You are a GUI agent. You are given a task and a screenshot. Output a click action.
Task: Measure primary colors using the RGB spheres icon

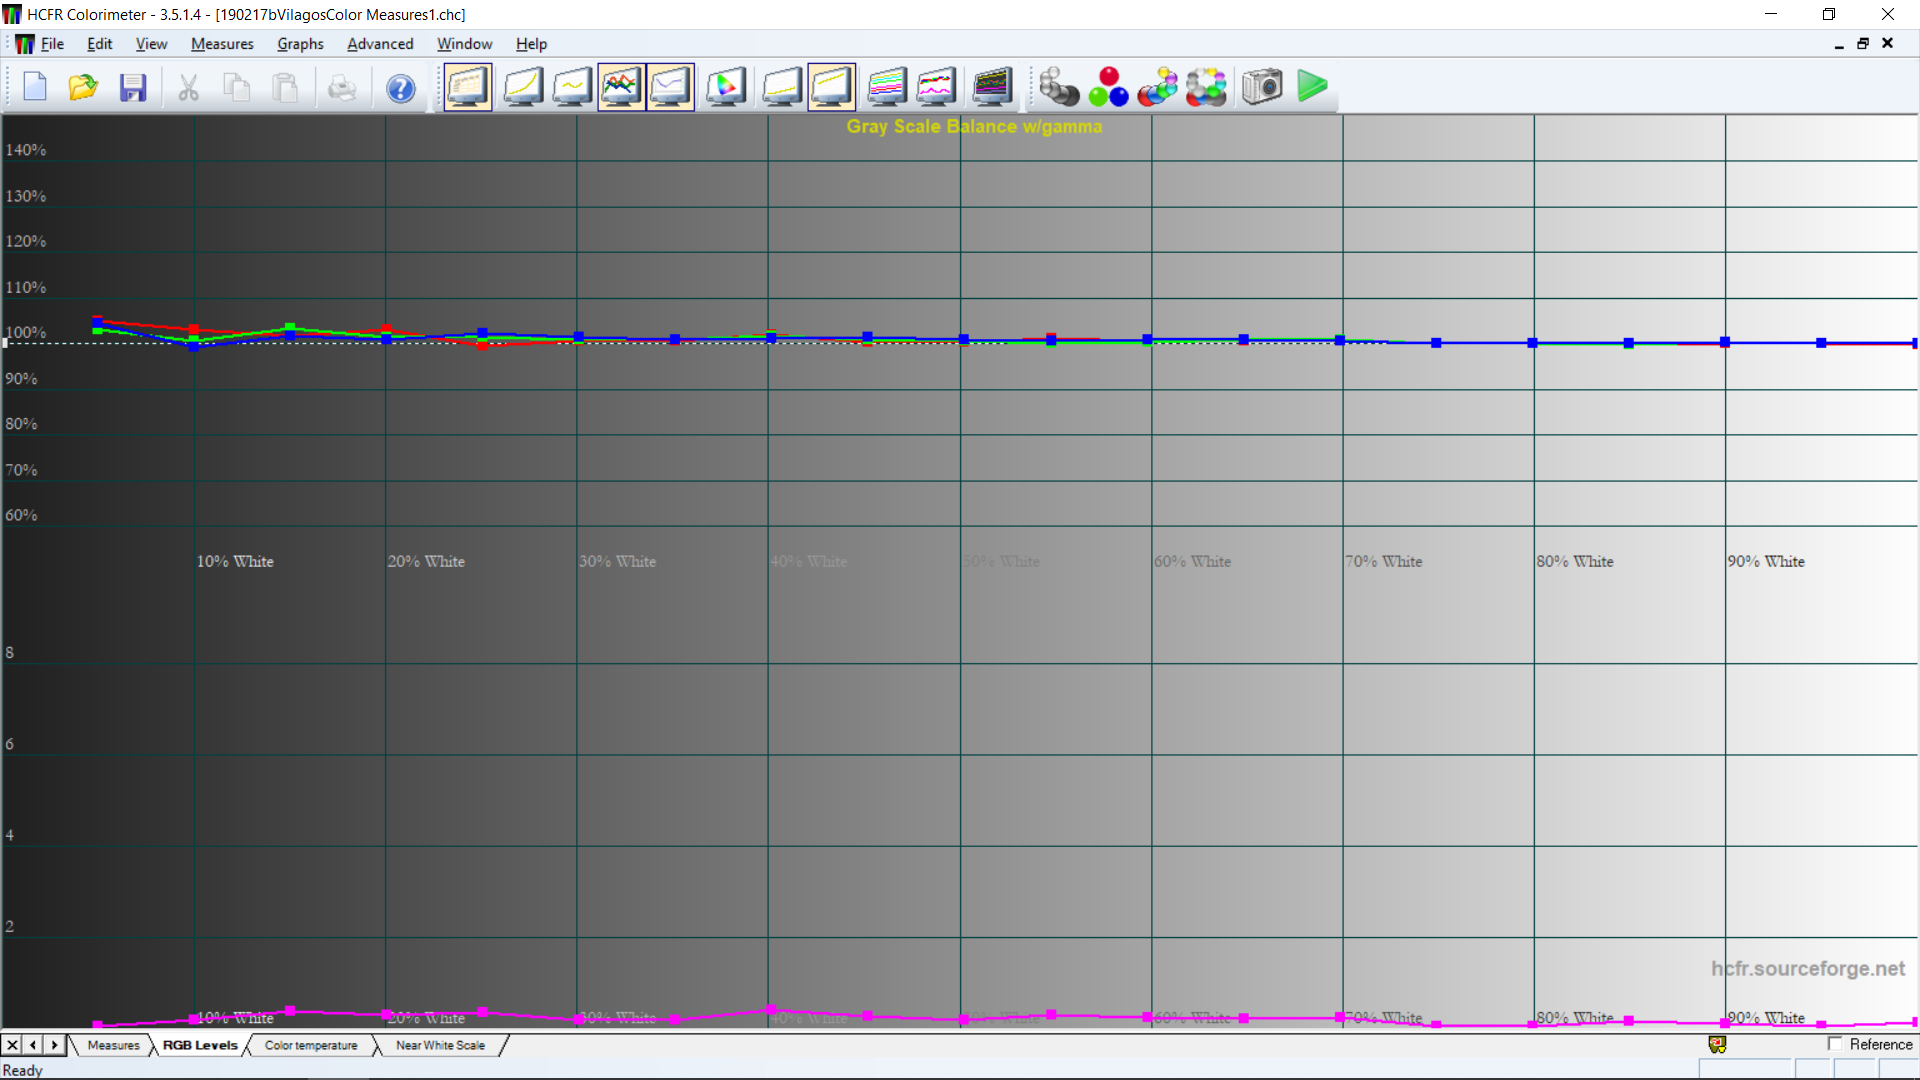[1108, 88]
